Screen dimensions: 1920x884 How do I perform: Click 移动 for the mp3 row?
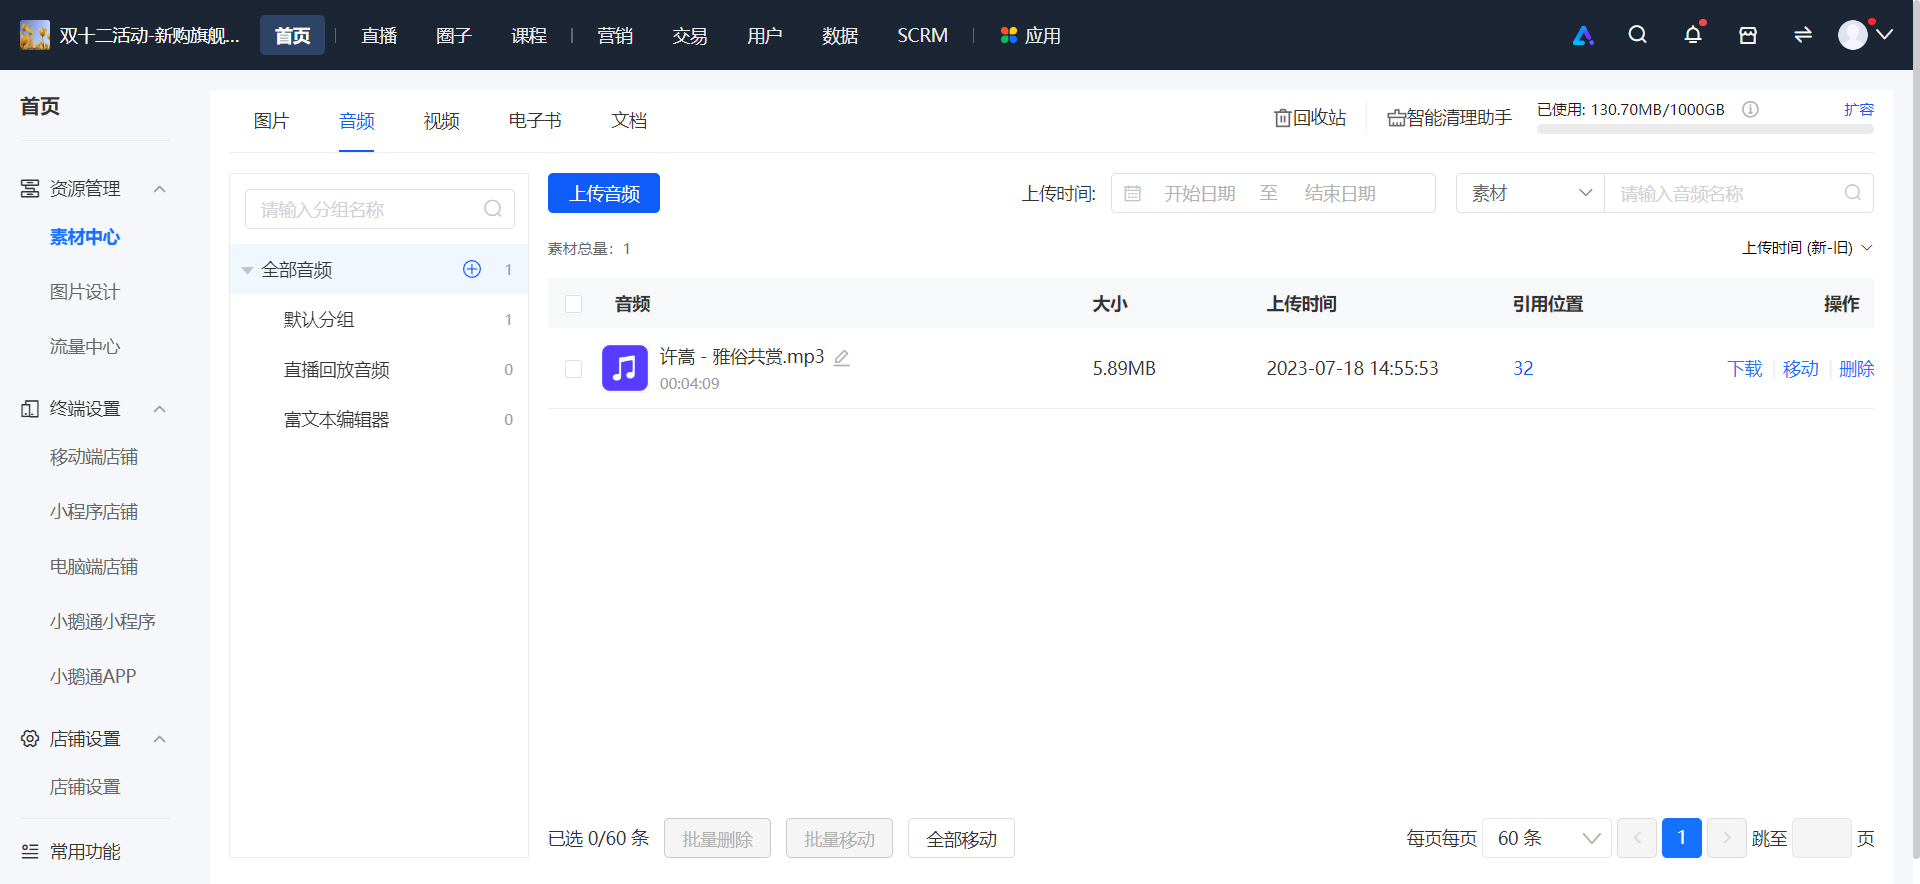[1801, 369]
